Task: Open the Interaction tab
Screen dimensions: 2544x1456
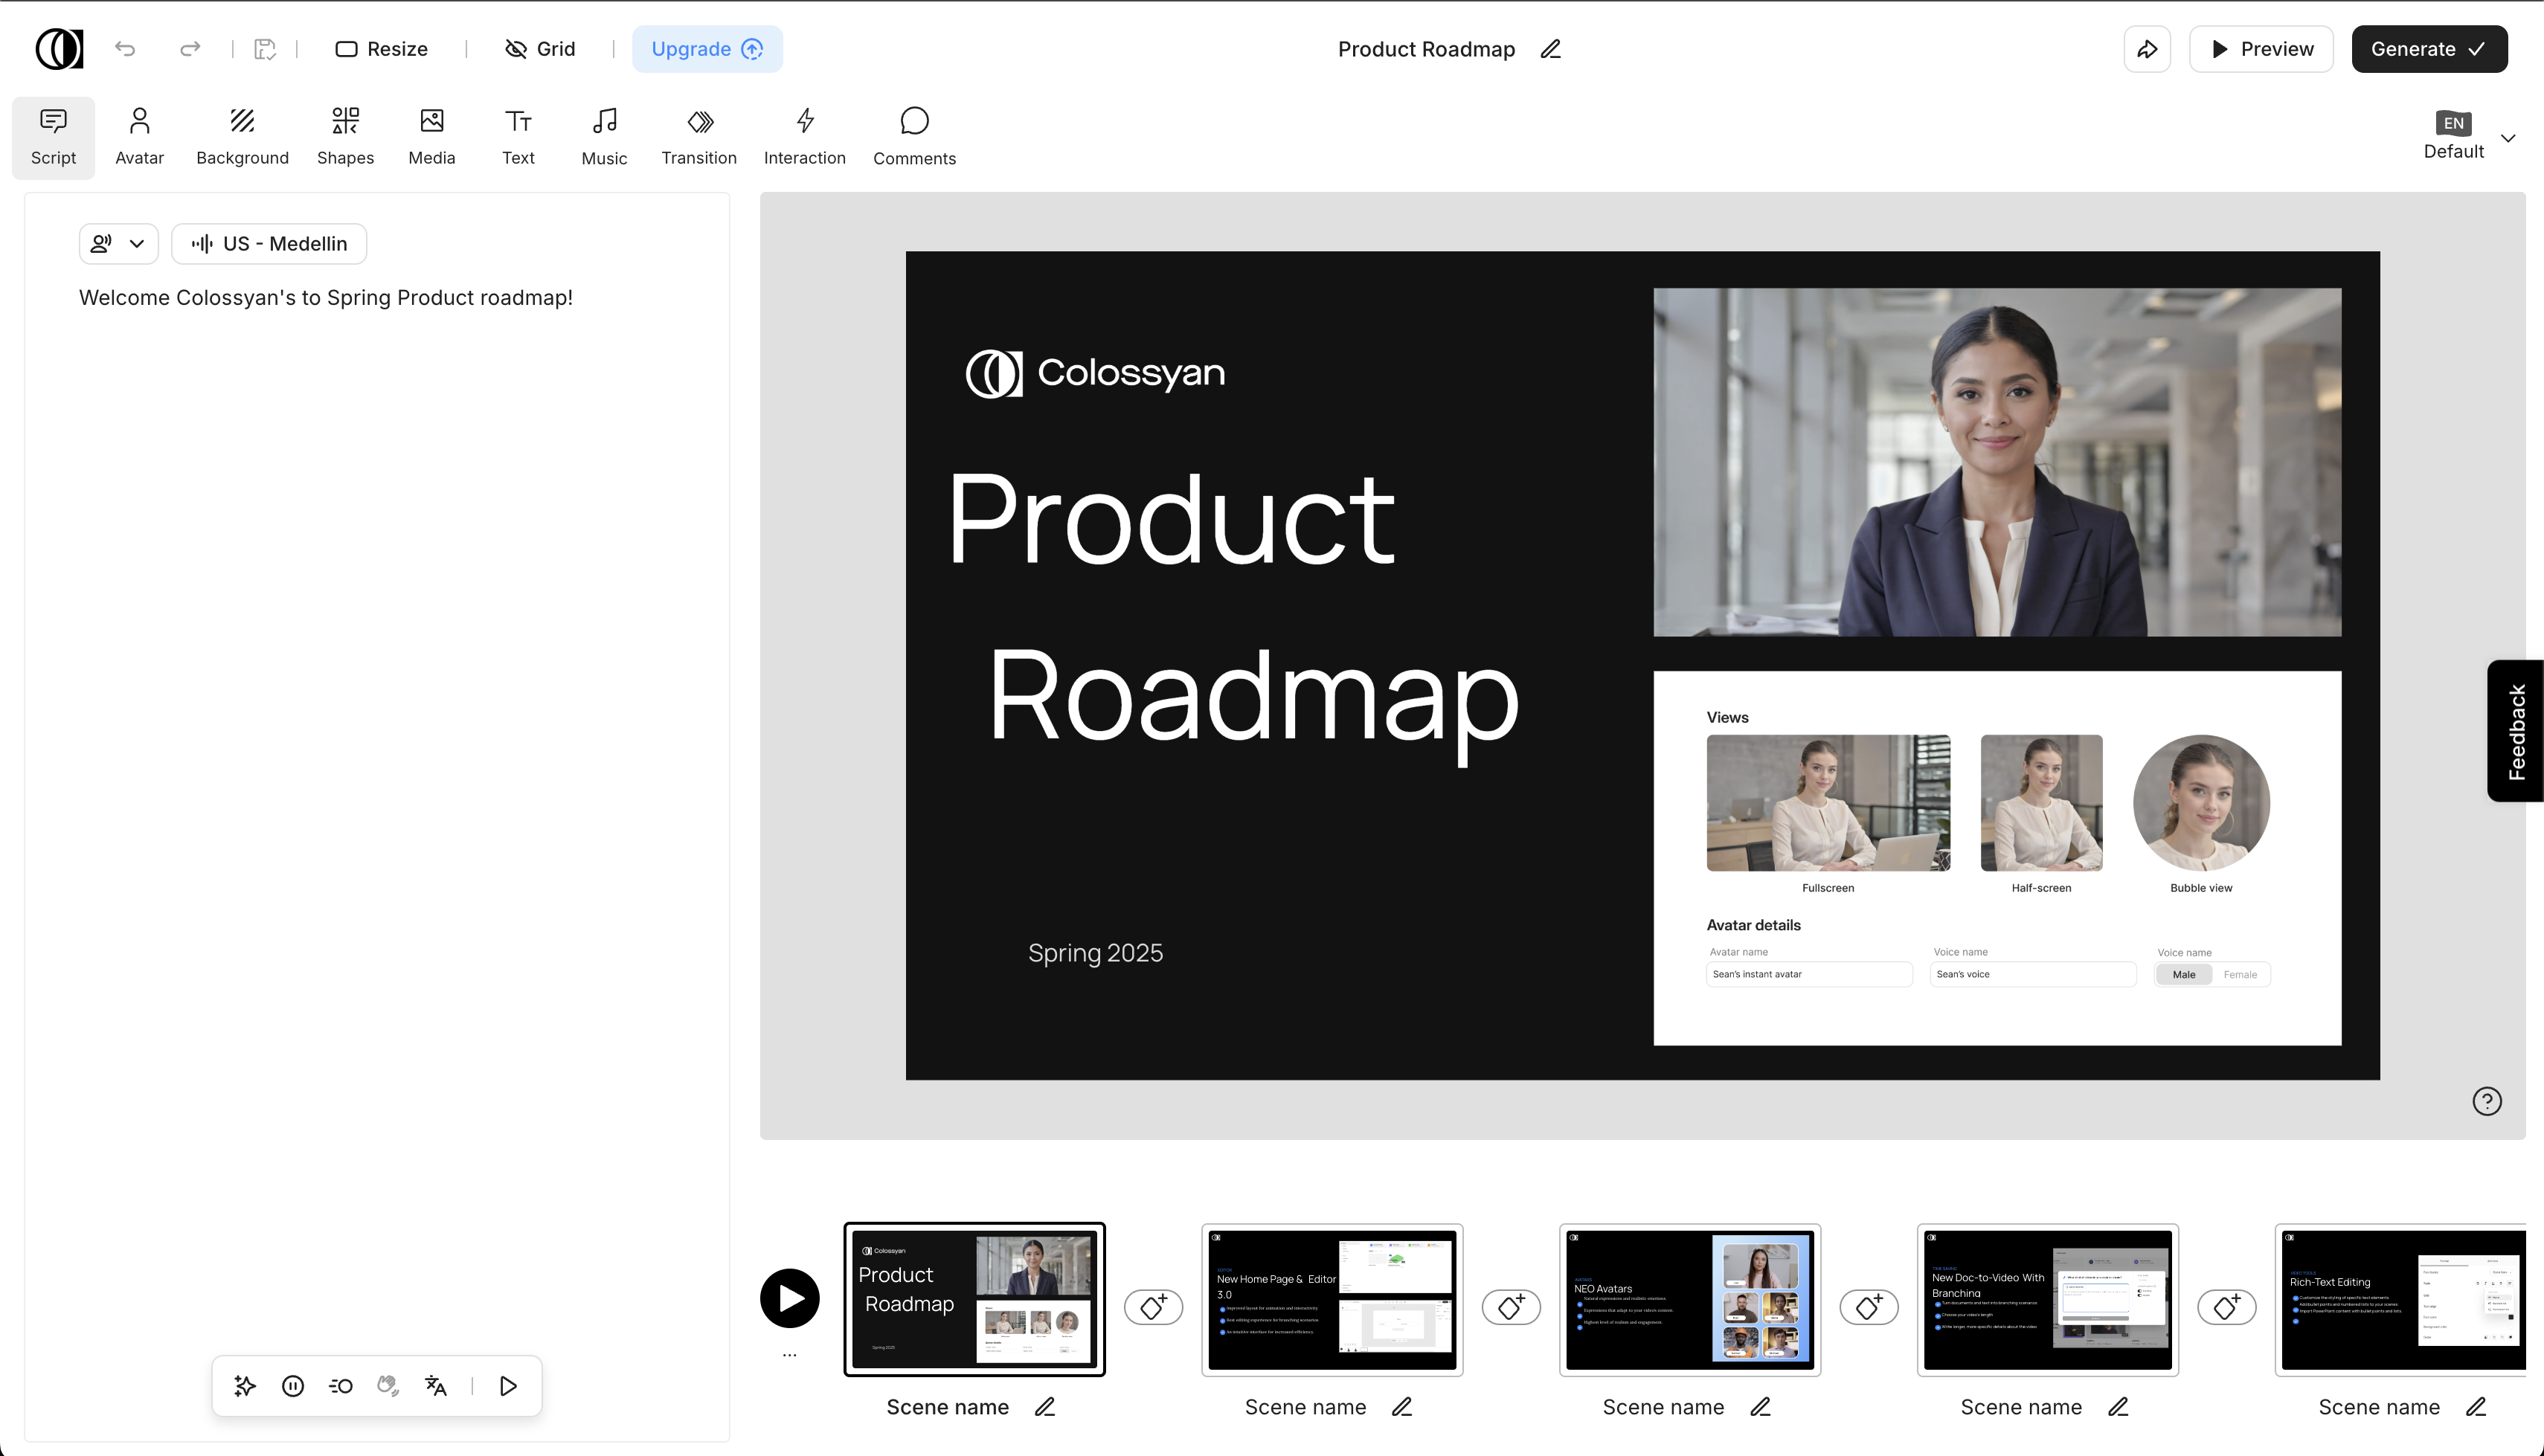Action: 804,137
